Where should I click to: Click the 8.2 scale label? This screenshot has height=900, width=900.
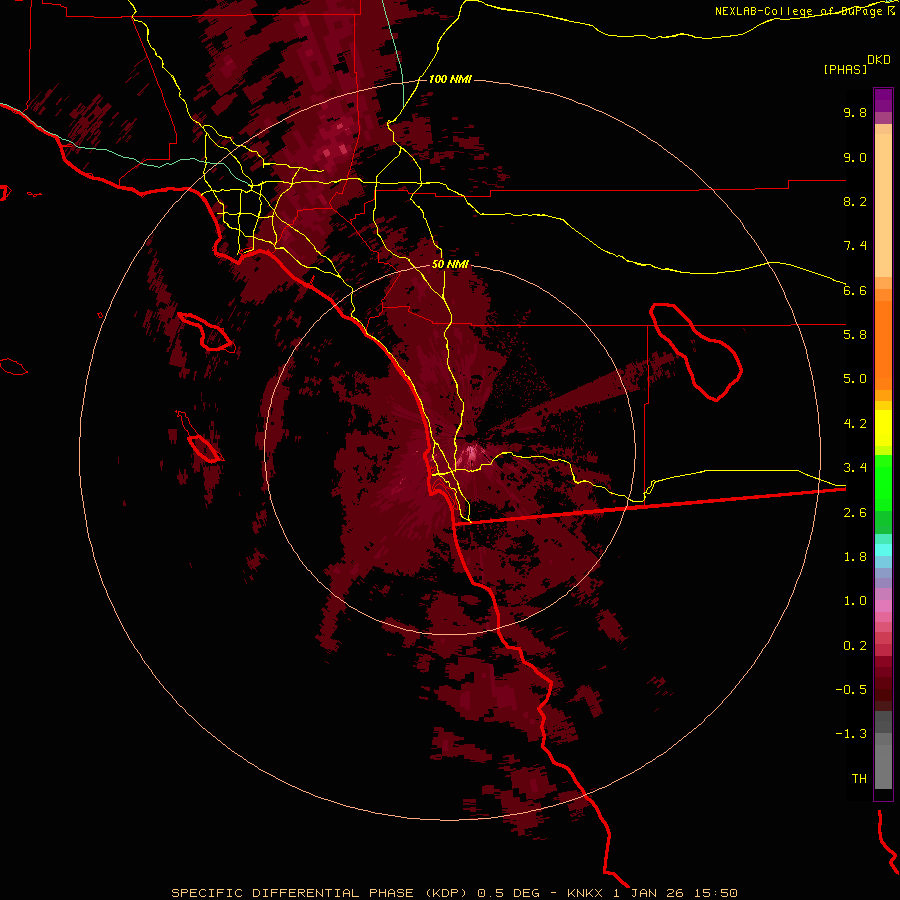point(855,201)
